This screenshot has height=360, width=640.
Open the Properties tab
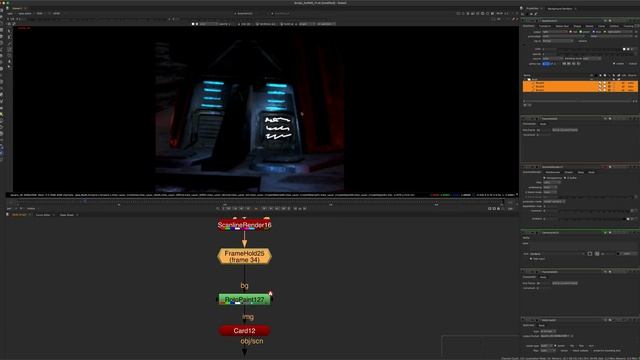(x=532, y=9)
